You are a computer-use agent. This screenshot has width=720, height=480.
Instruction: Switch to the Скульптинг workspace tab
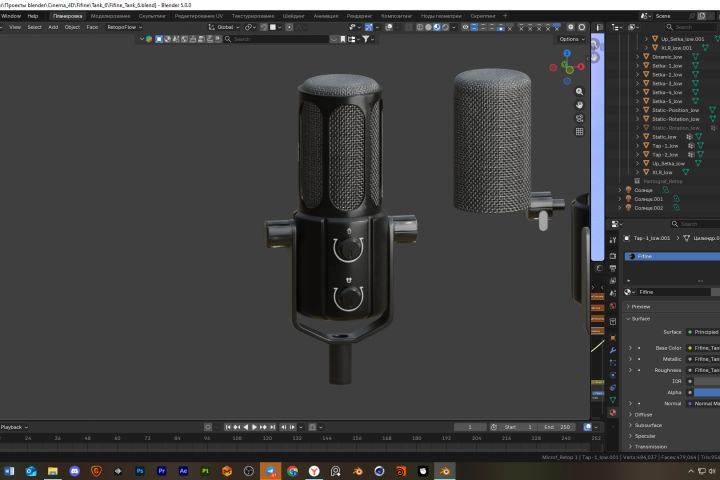(152, 16)
